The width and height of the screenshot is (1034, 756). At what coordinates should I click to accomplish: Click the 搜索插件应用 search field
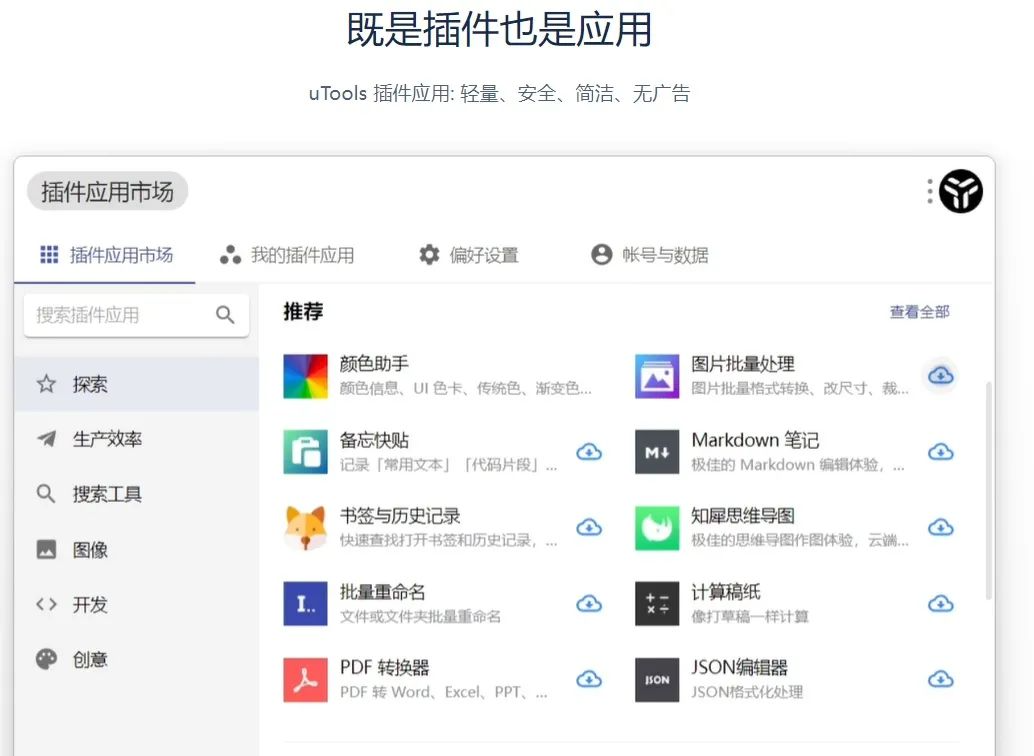pyautogui.click(x=125, y=314)
